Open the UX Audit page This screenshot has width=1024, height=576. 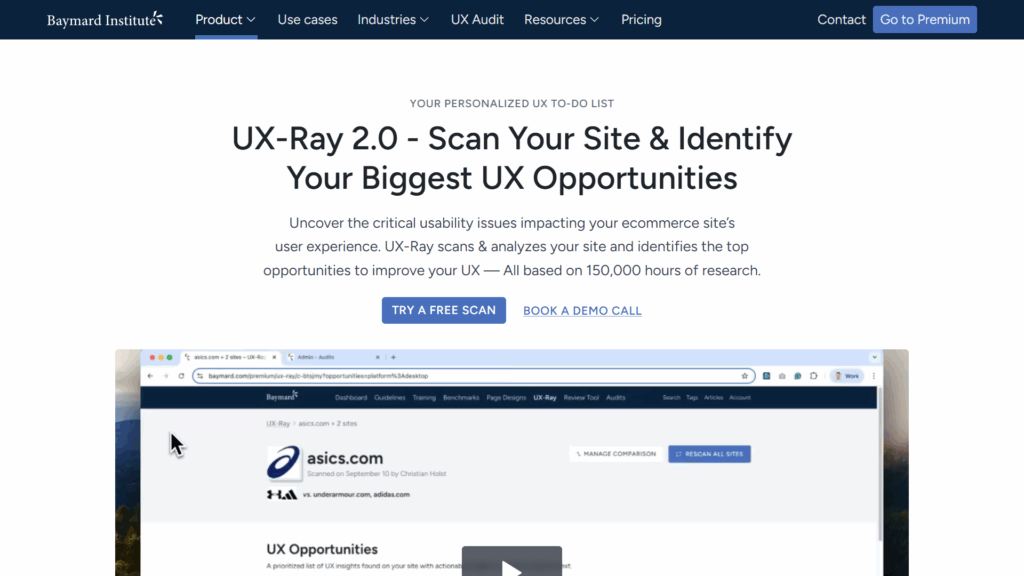(477, 19)
